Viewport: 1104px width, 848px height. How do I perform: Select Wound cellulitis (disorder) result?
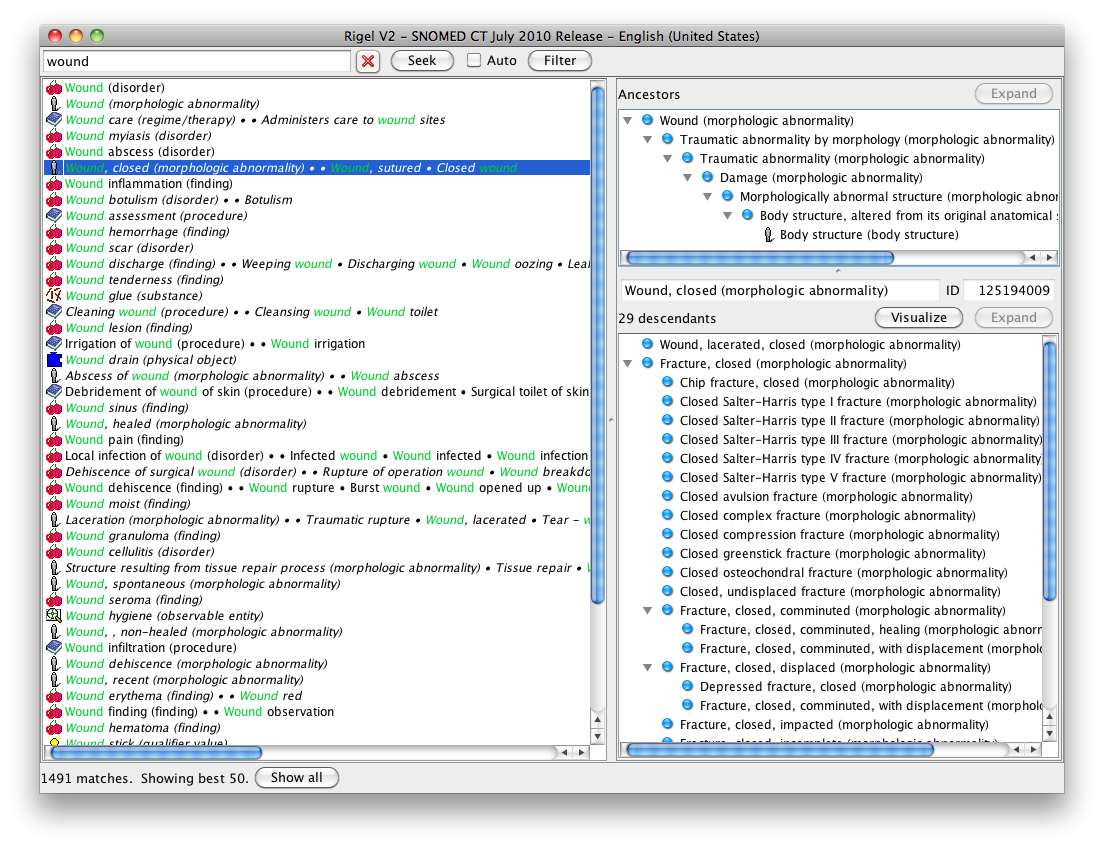pyautogui.click(x=317, y=551)
